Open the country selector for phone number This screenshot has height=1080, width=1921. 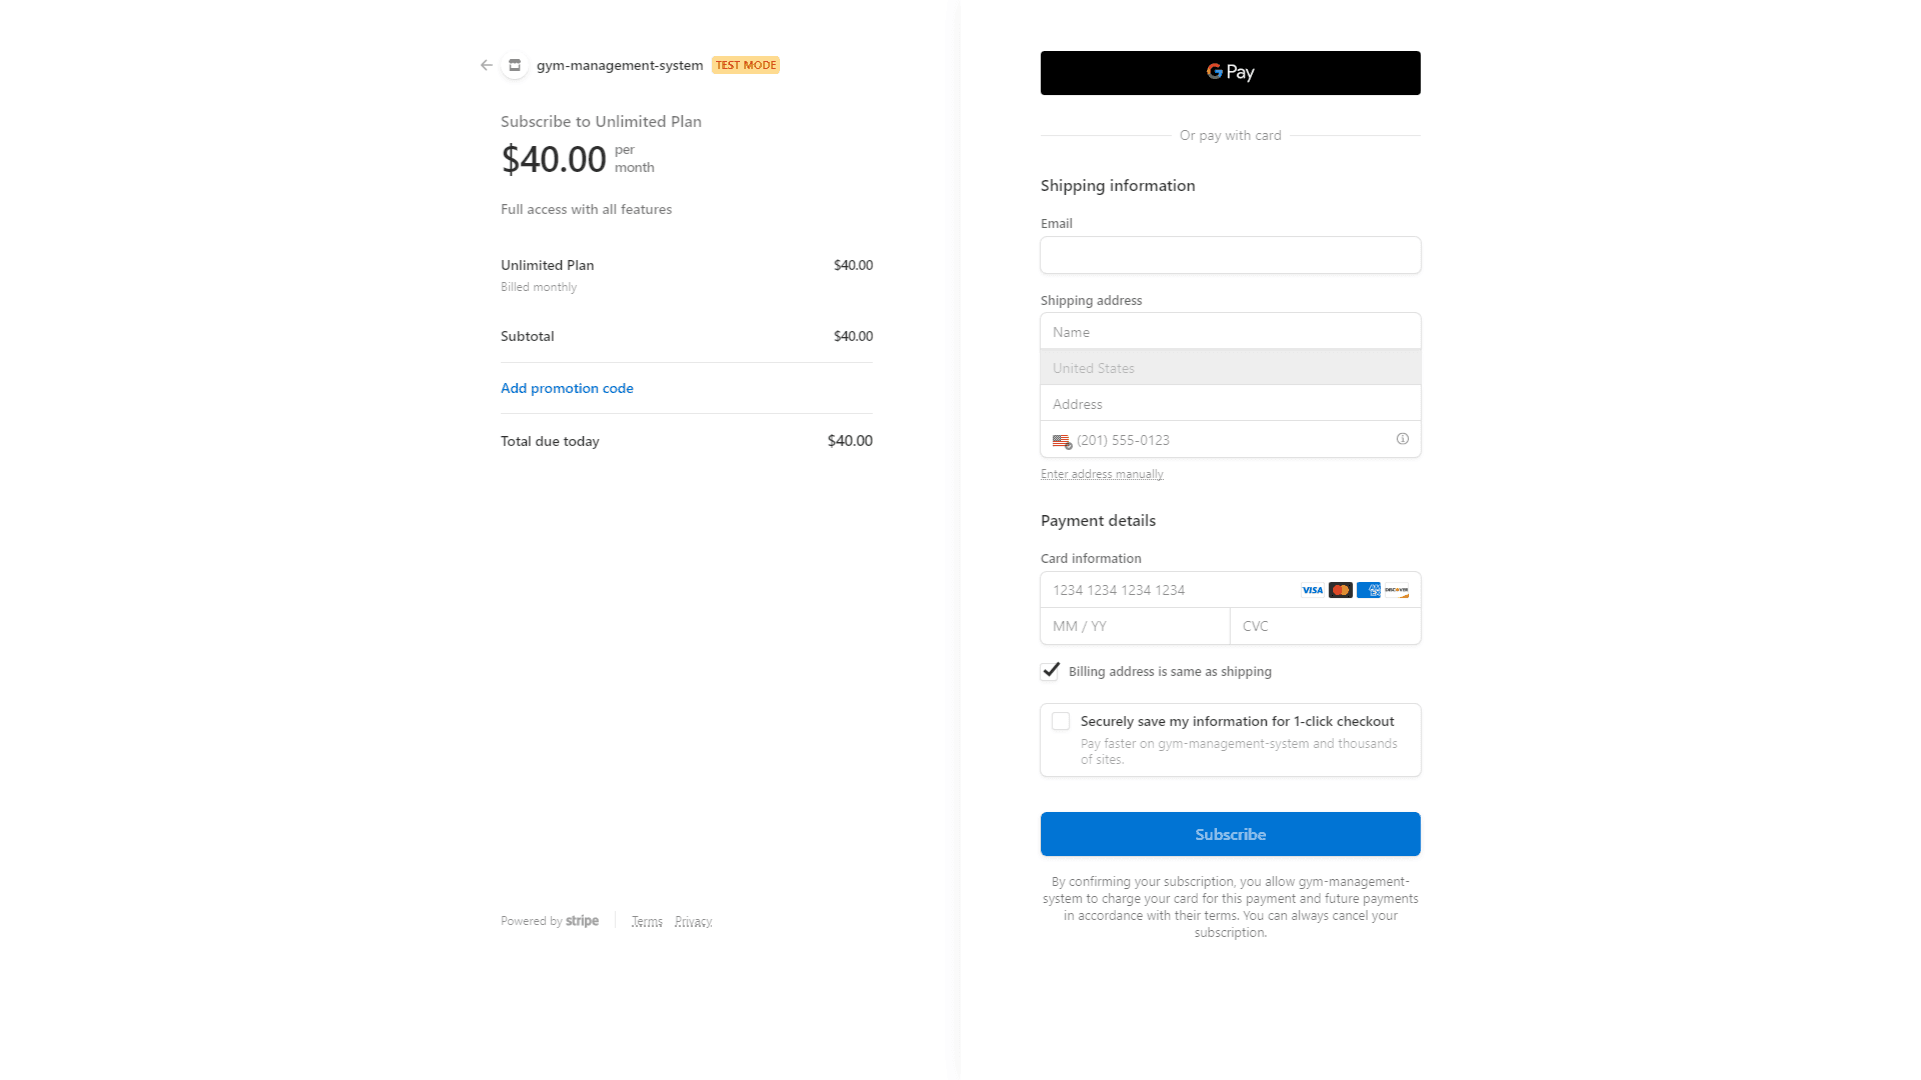[1063, 440]
